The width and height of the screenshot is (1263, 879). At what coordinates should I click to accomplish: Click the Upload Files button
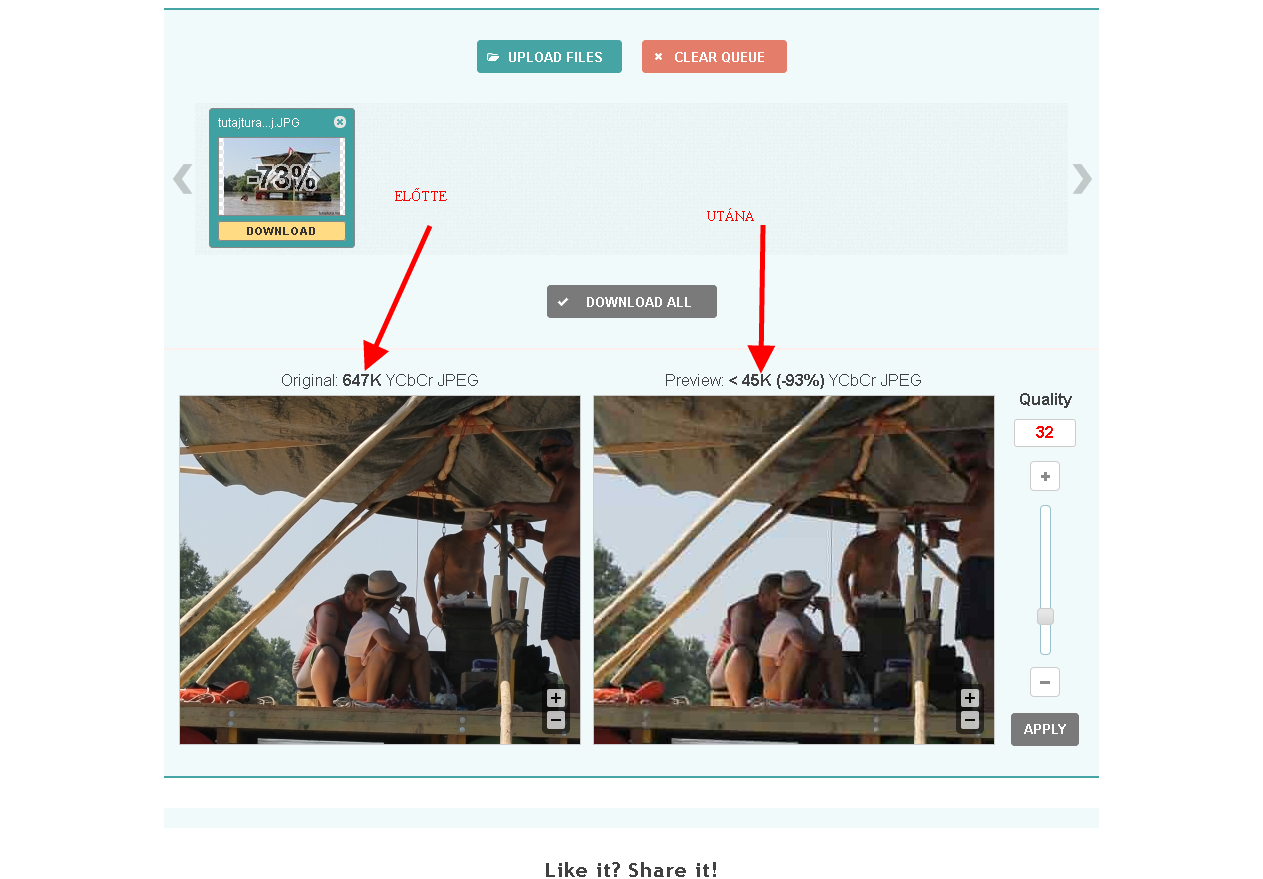(549, 57)
